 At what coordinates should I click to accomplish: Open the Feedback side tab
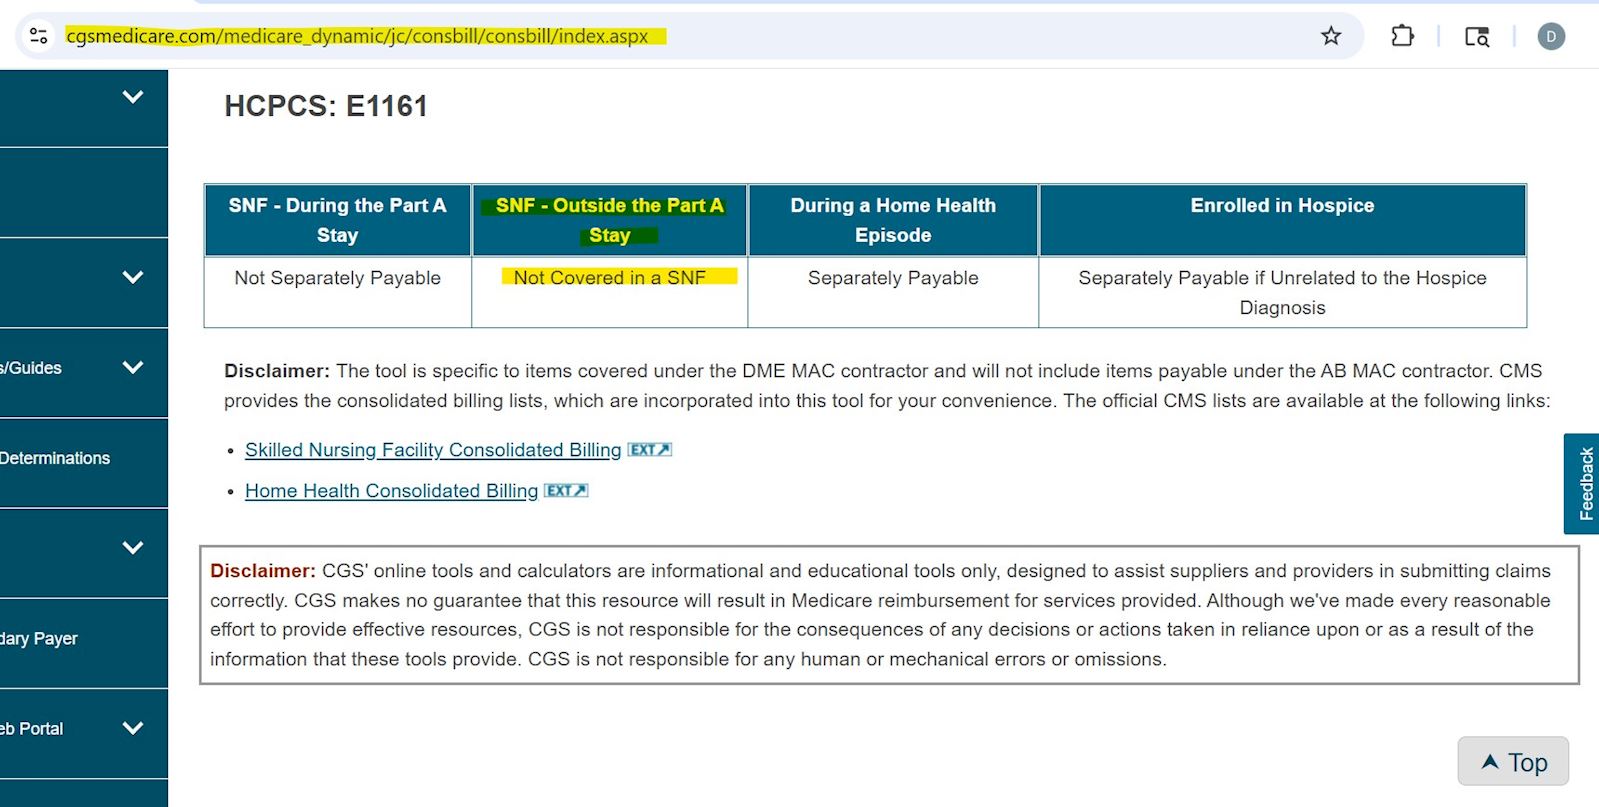[x=1584, y=484]
